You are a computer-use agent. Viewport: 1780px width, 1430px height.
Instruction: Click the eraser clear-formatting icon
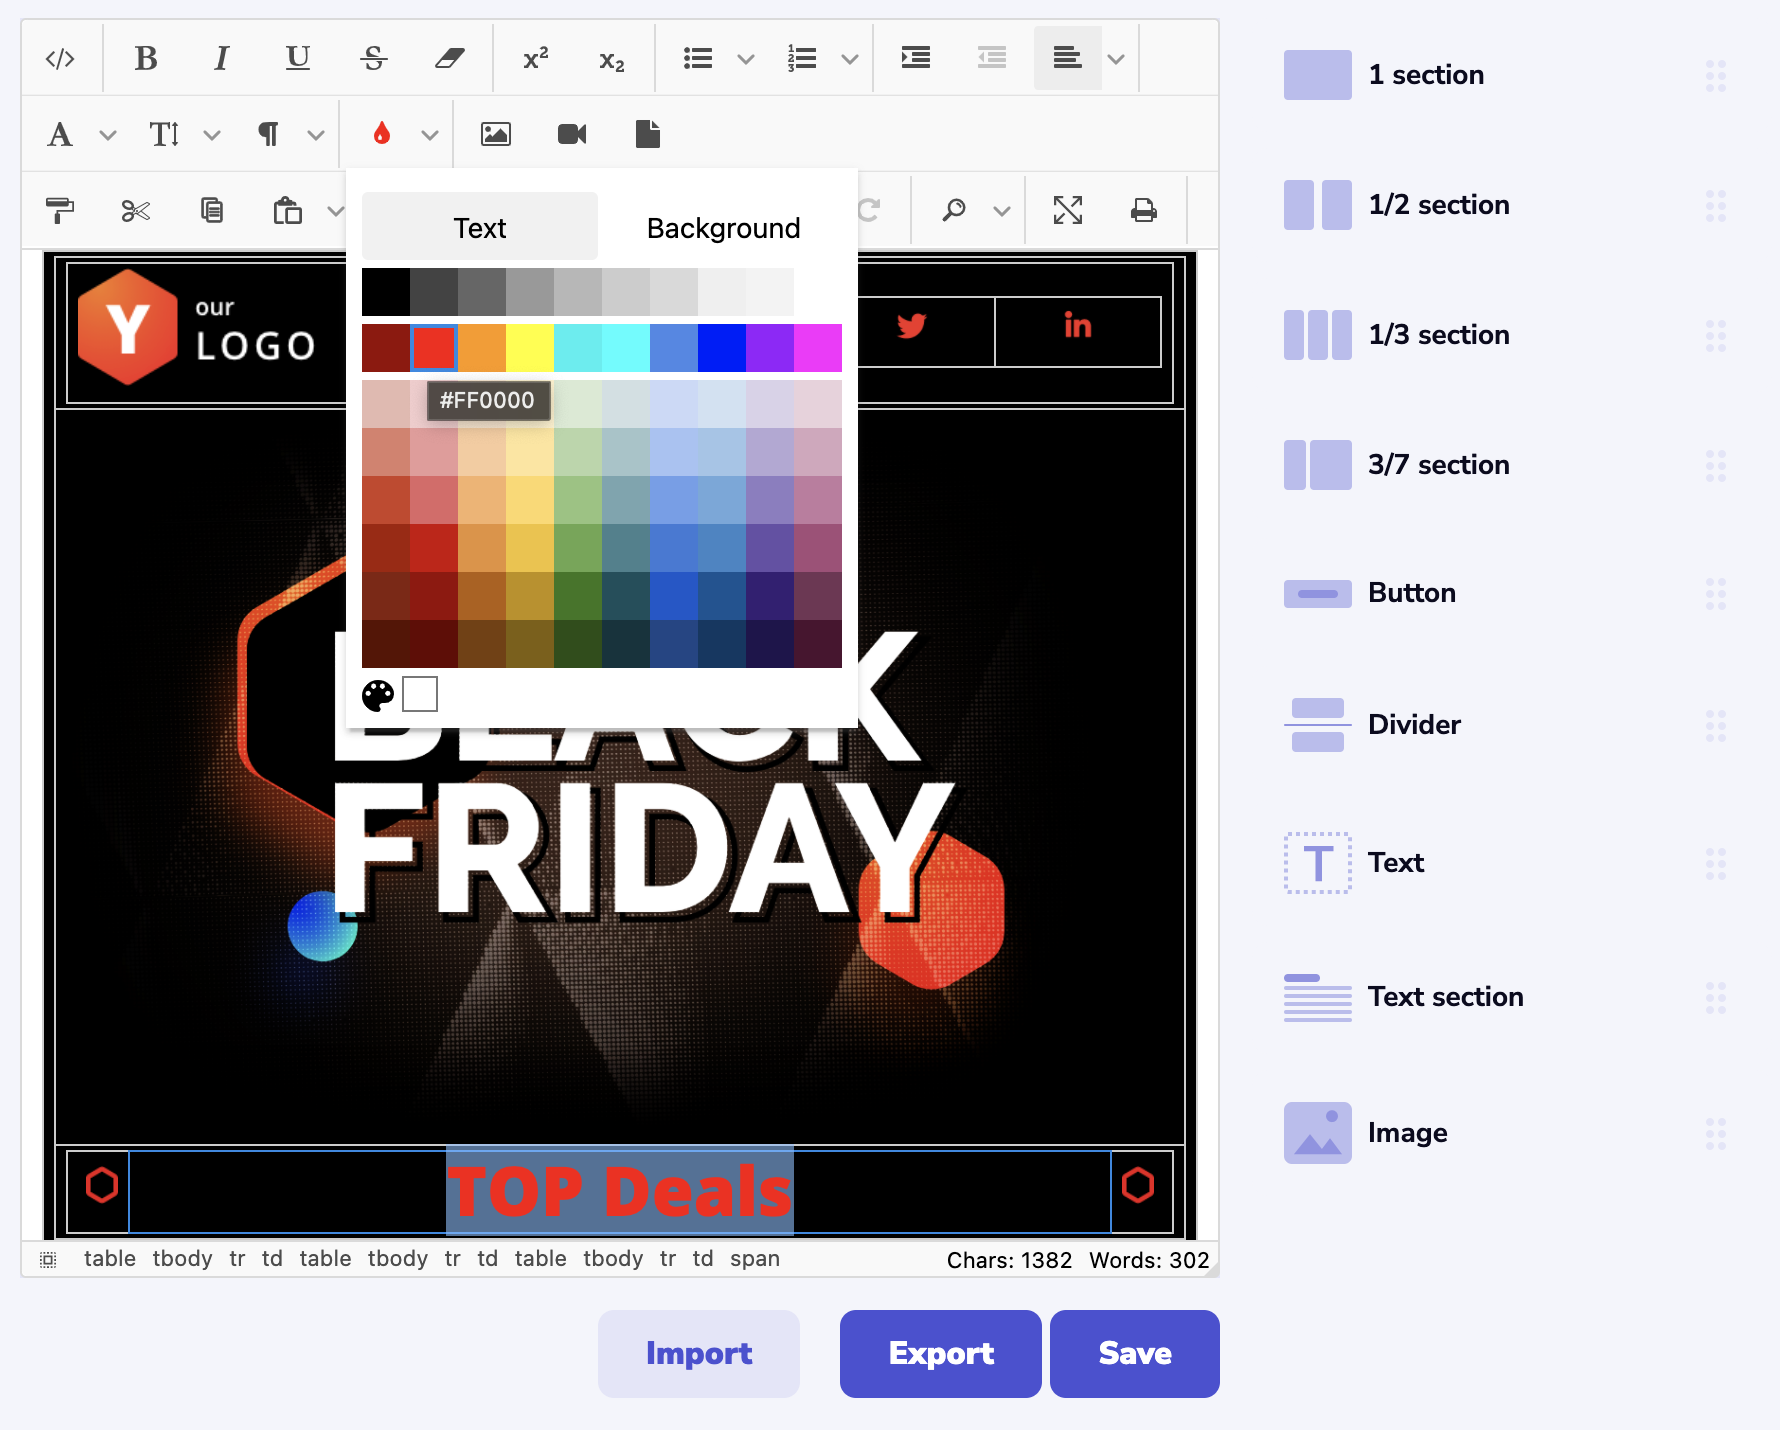(450, 59)
